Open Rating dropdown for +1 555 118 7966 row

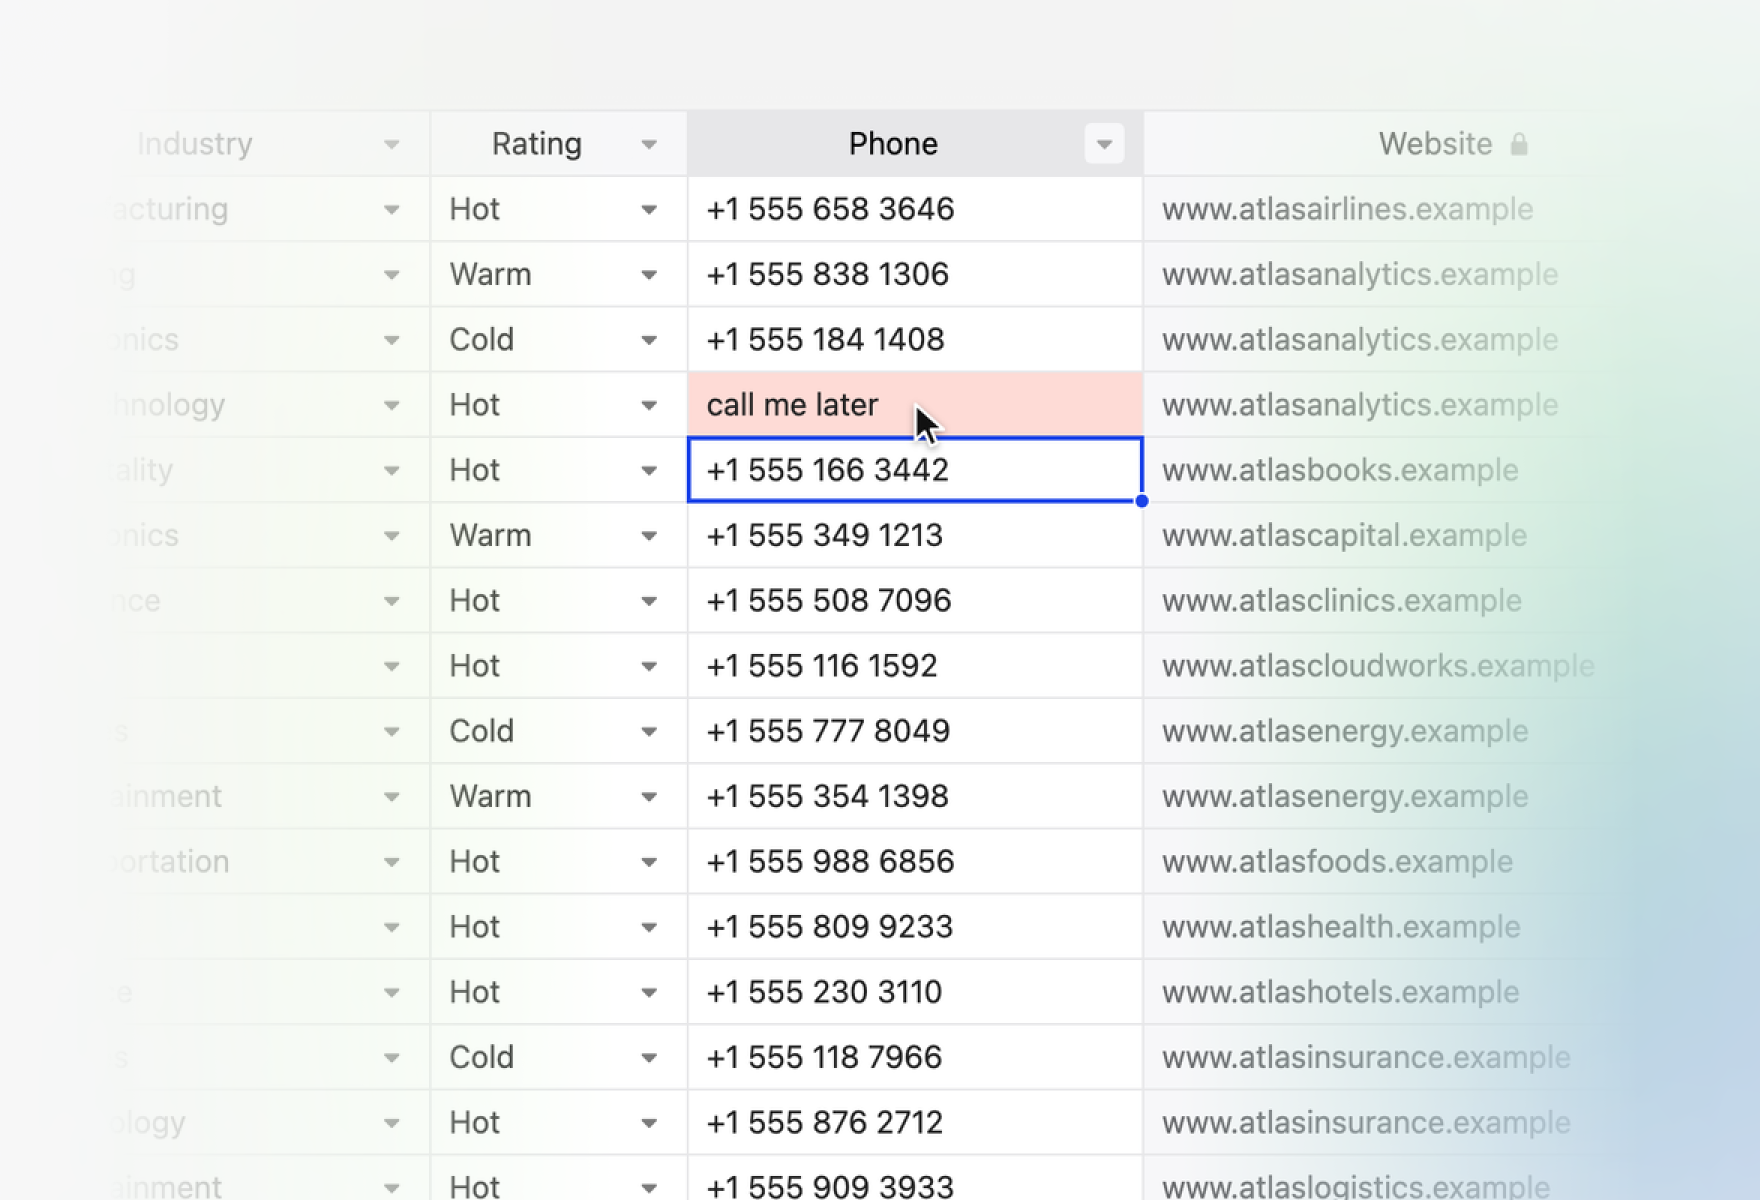pos(649,1058)
